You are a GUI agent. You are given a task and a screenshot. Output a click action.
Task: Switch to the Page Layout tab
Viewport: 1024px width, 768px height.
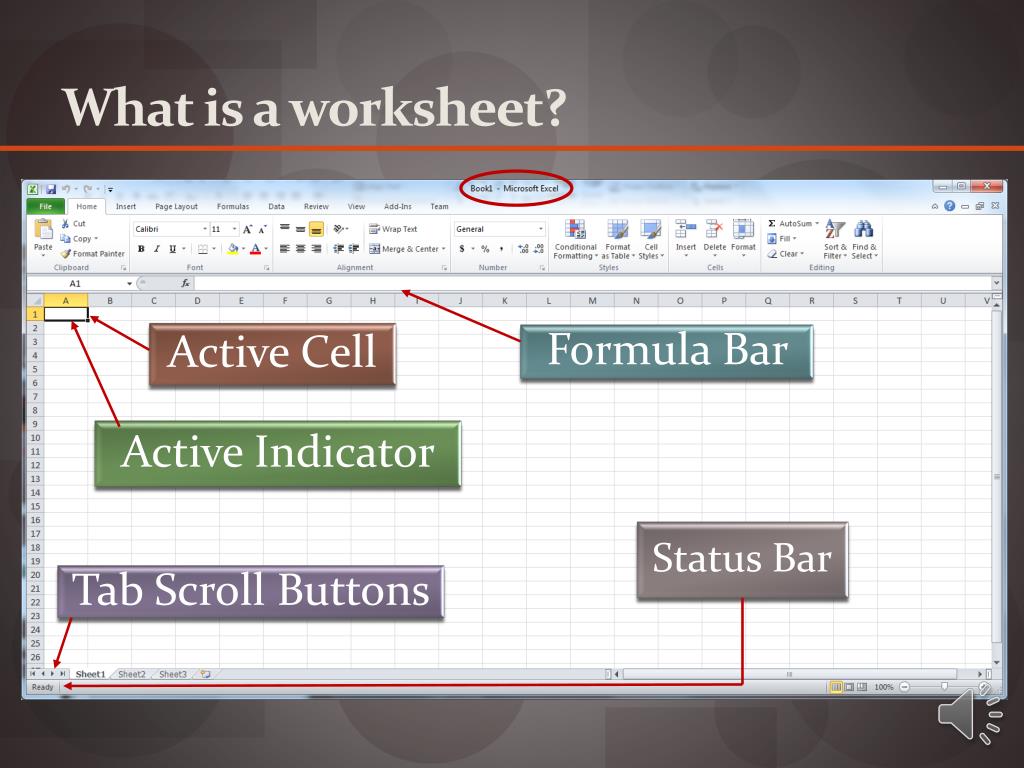176,206
